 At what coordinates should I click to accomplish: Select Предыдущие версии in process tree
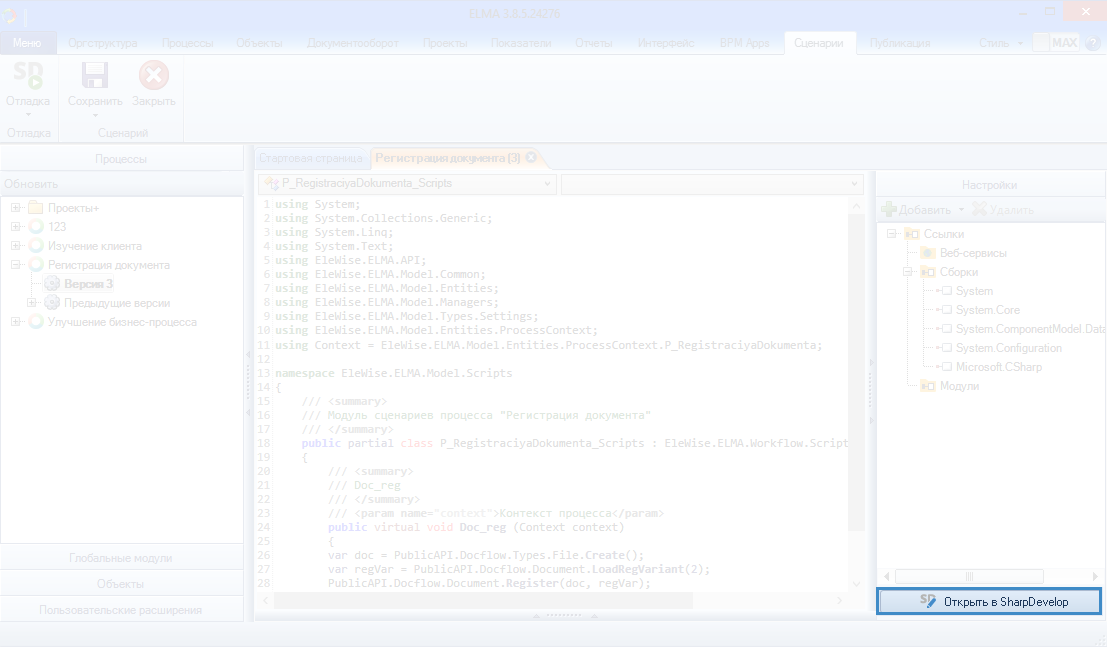click(x=116, y=303)
